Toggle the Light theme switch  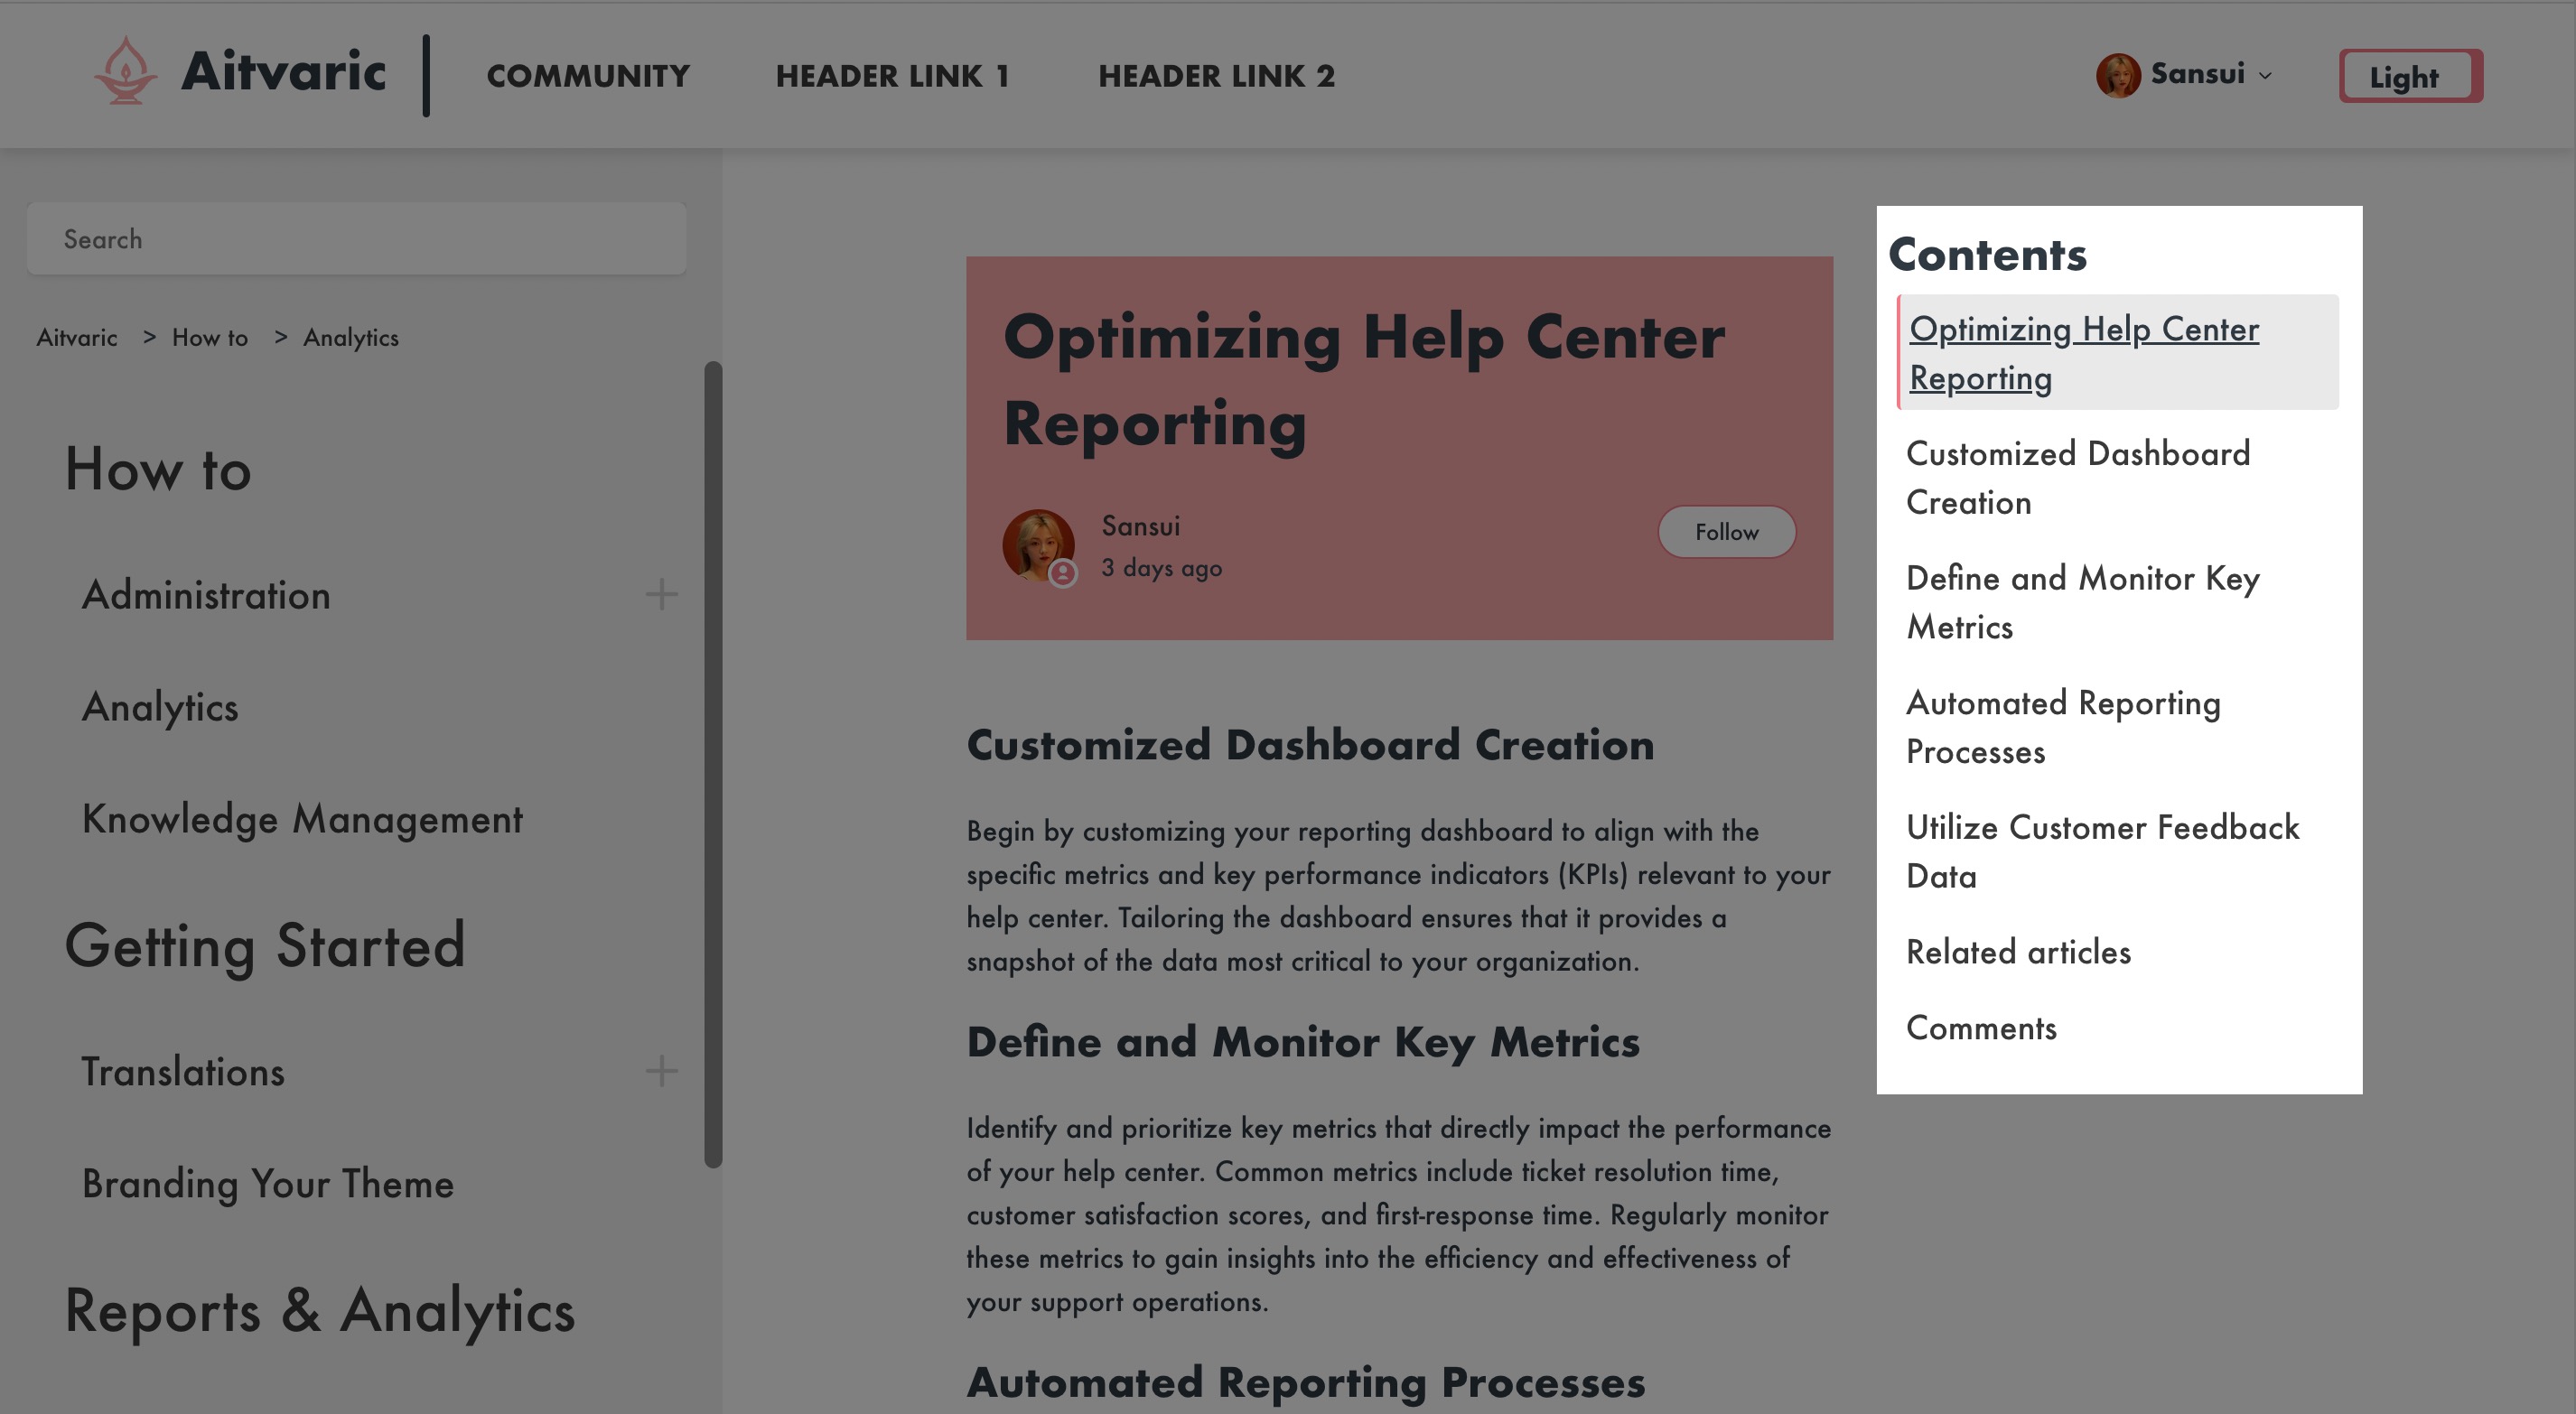(2409, 76)
